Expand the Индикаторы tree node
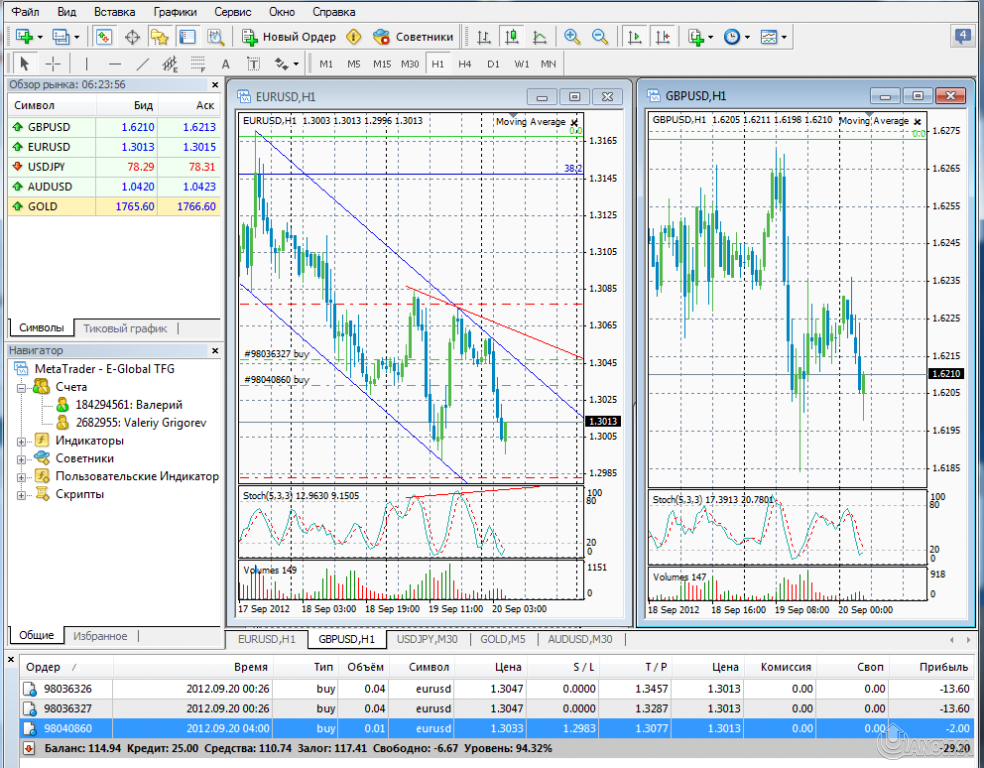Viewport: 984px width, 768px height. click(x=19, y=440)
